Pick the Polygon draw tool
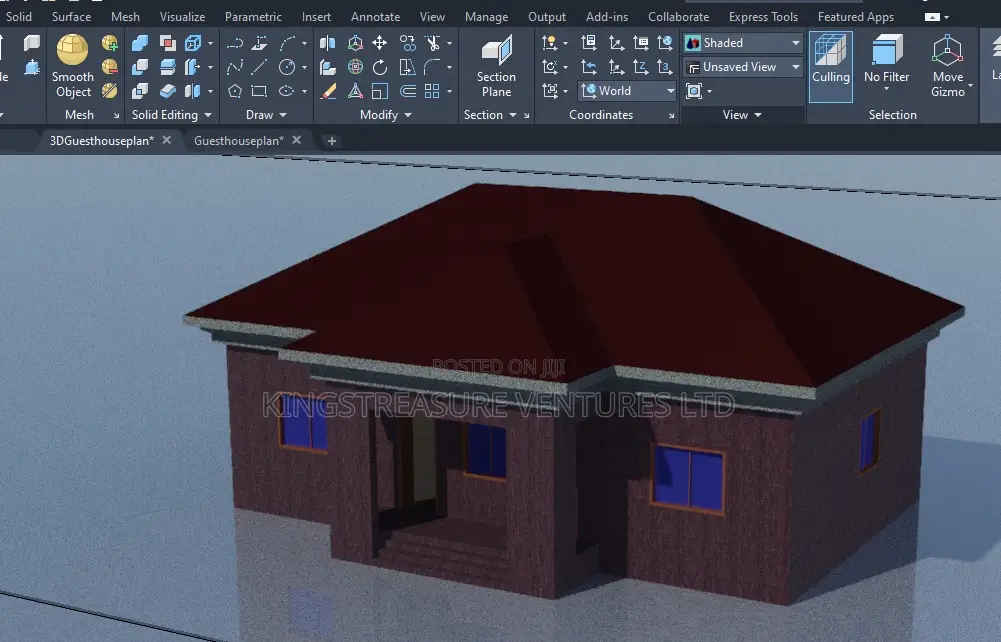Viewport: 1001px width, 642px height. (234, 91)
